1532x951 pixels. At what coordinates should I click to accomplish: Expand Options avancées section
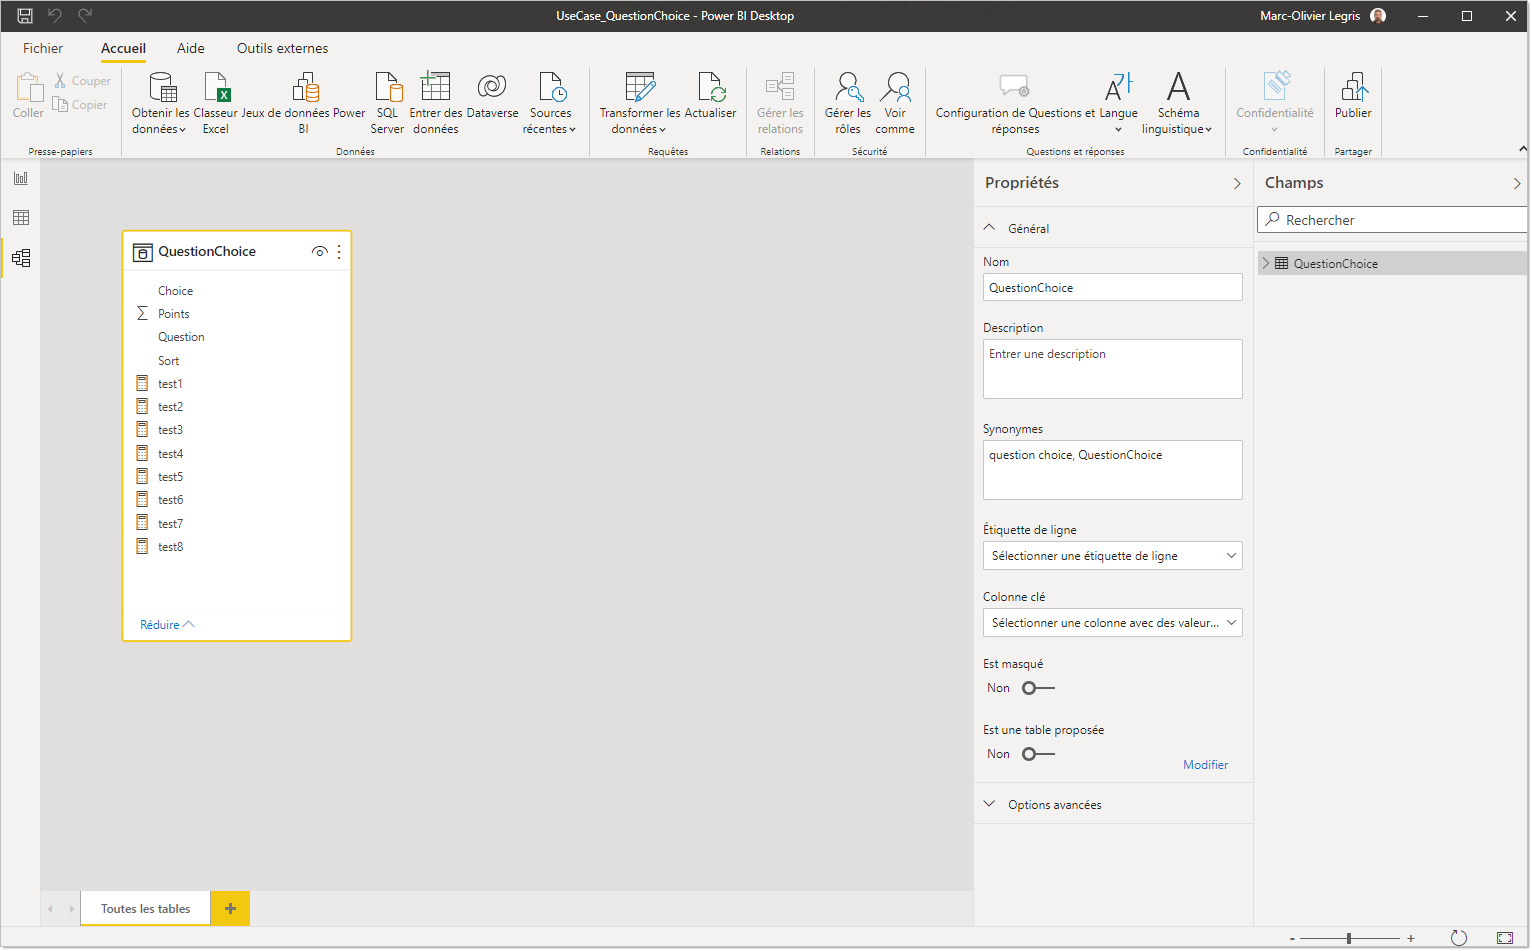tap(990, 804)
